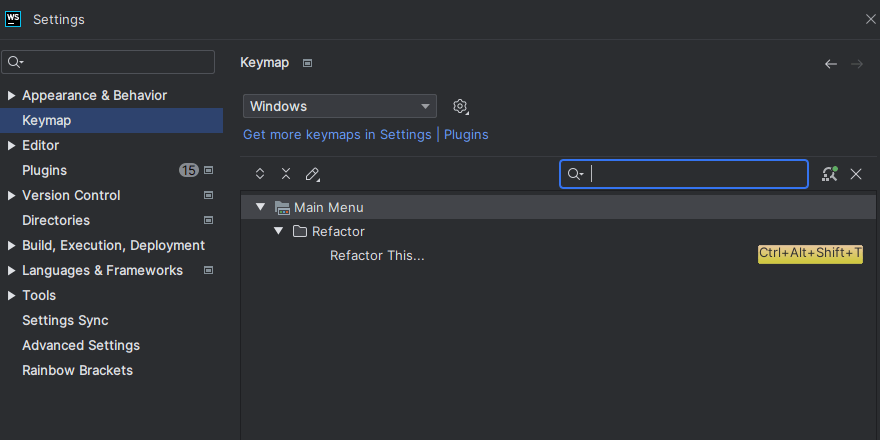
Task: Go back to previous settings page
Action: pyautogui.click(x=831, y=64)
